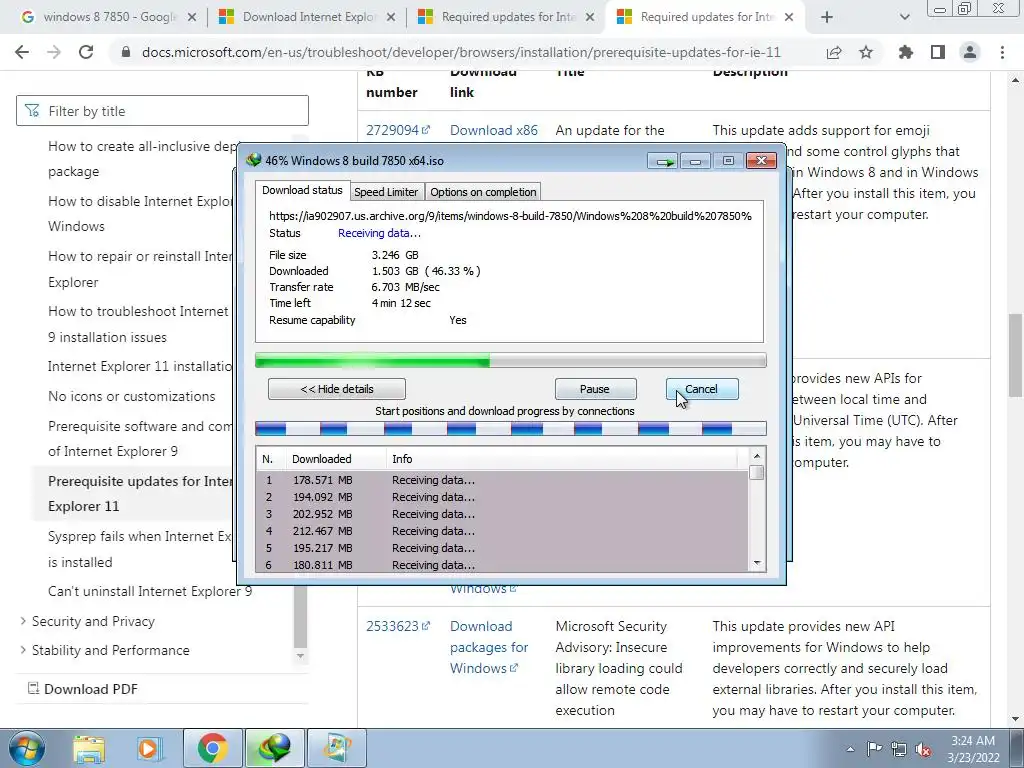Go back using Chrome's back arrow

point(22,52)
